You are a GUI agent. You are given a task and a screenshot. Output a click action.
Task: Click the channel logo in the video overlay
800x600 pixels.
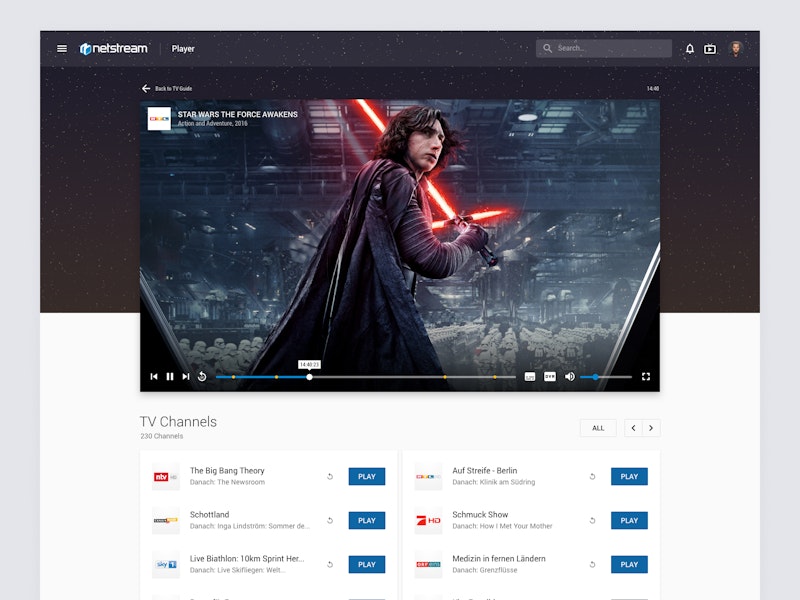[x=159, y=118]
